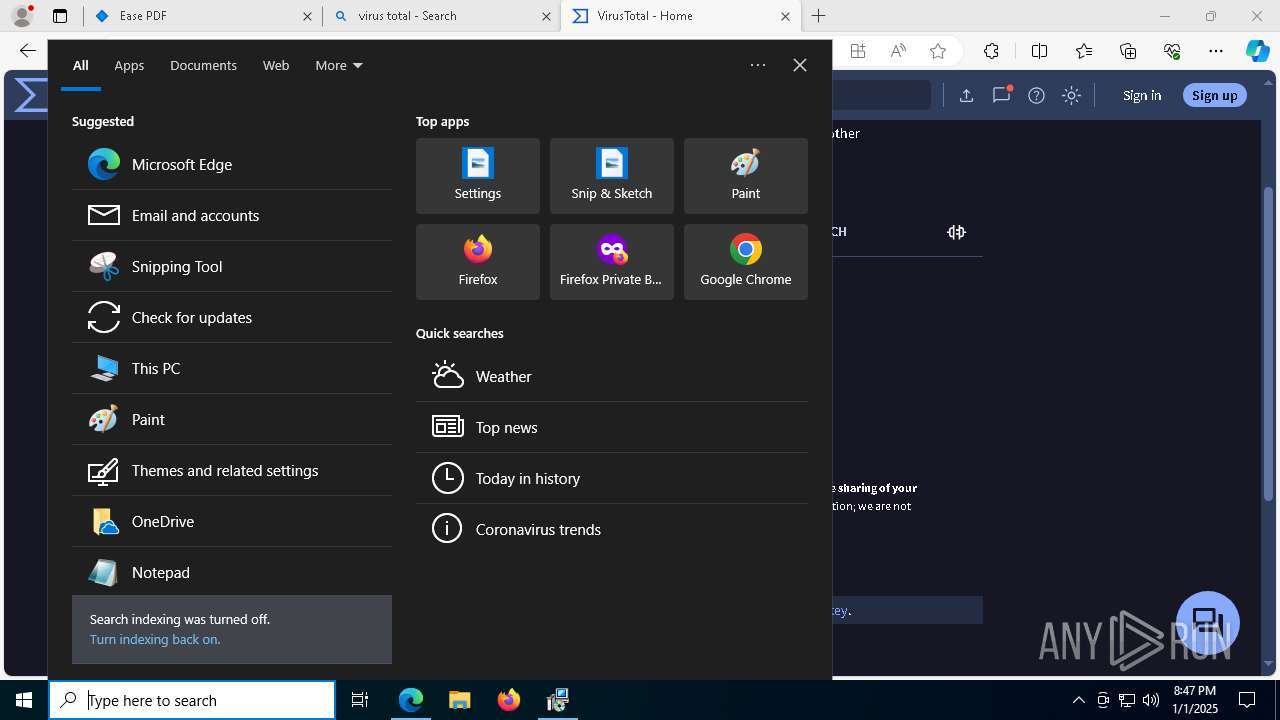Run the Top news quick search
The height and width of the screenshot is (720, 1280).
(x=612, y=427)
